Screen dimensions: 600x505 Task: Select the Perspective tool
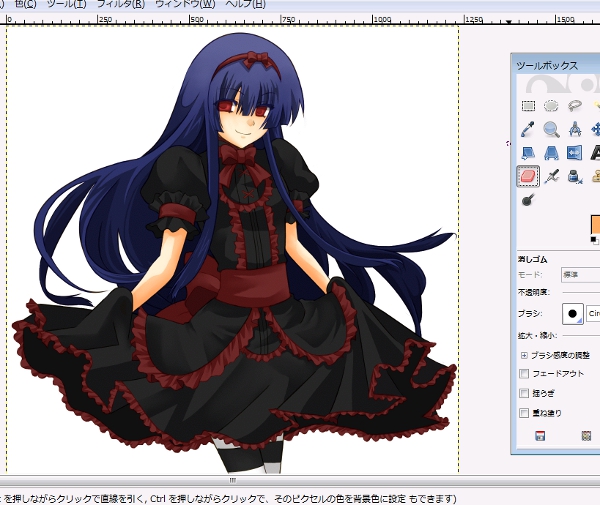pyautogui.click(x=551, y=153)
